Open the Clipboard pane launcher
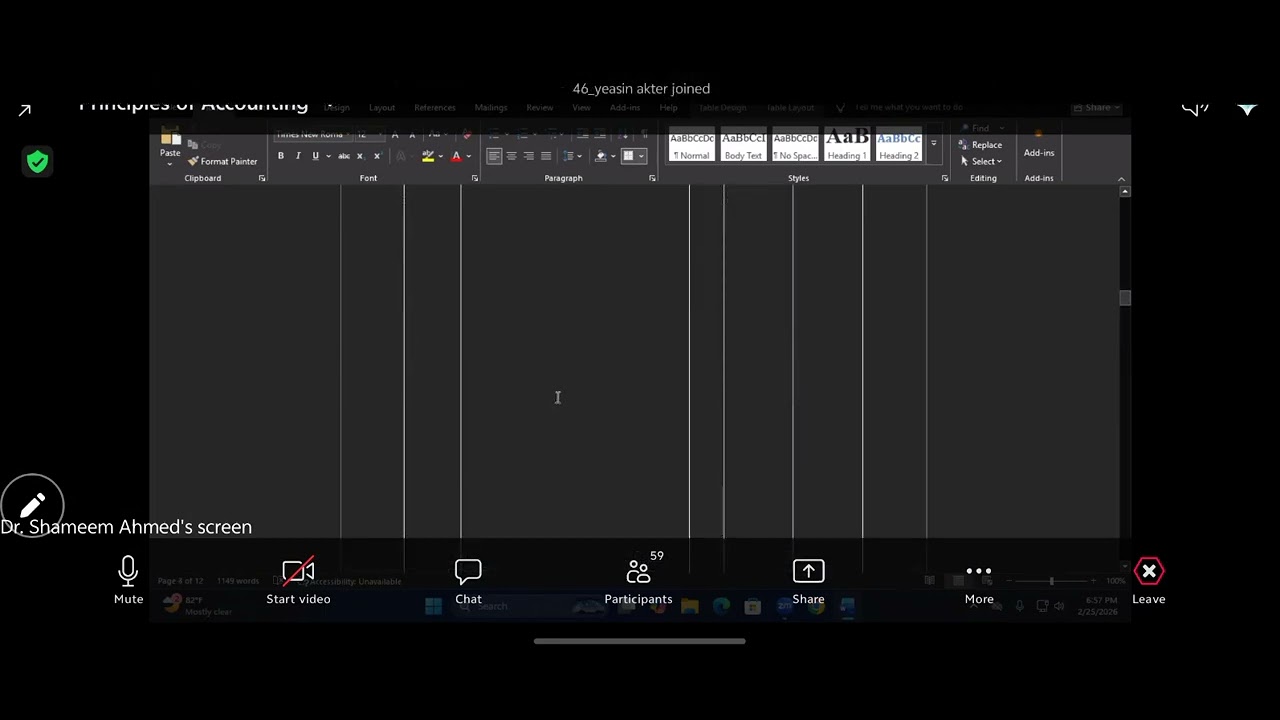Viewport: 1280px width, 720px height. point(262,178)
